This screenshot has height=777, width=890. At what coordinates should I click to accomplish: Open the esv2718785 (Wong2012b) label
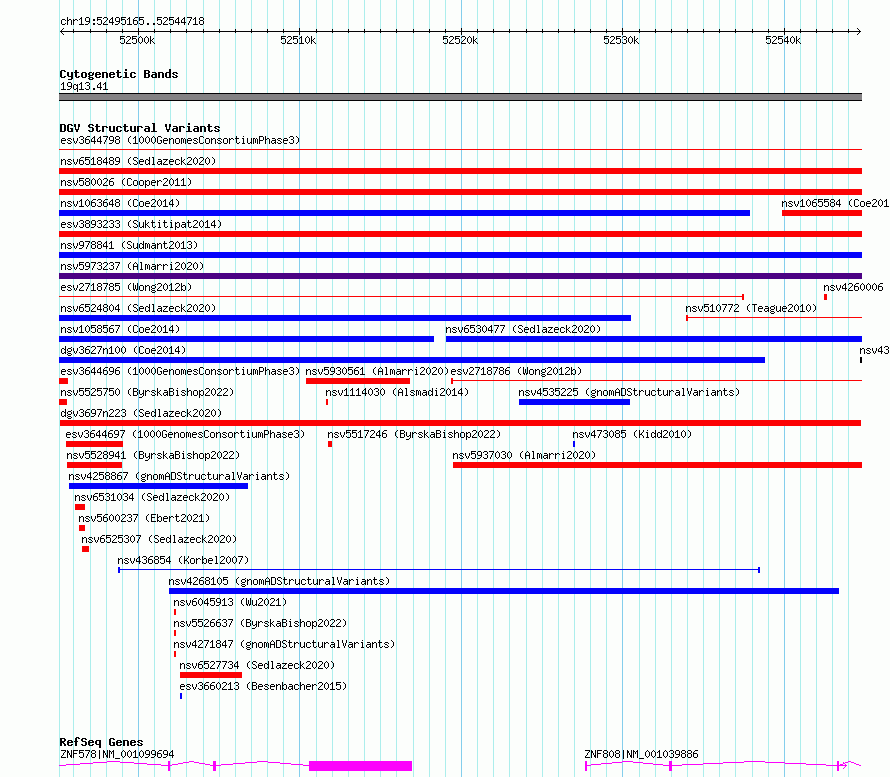coord(126,287)
